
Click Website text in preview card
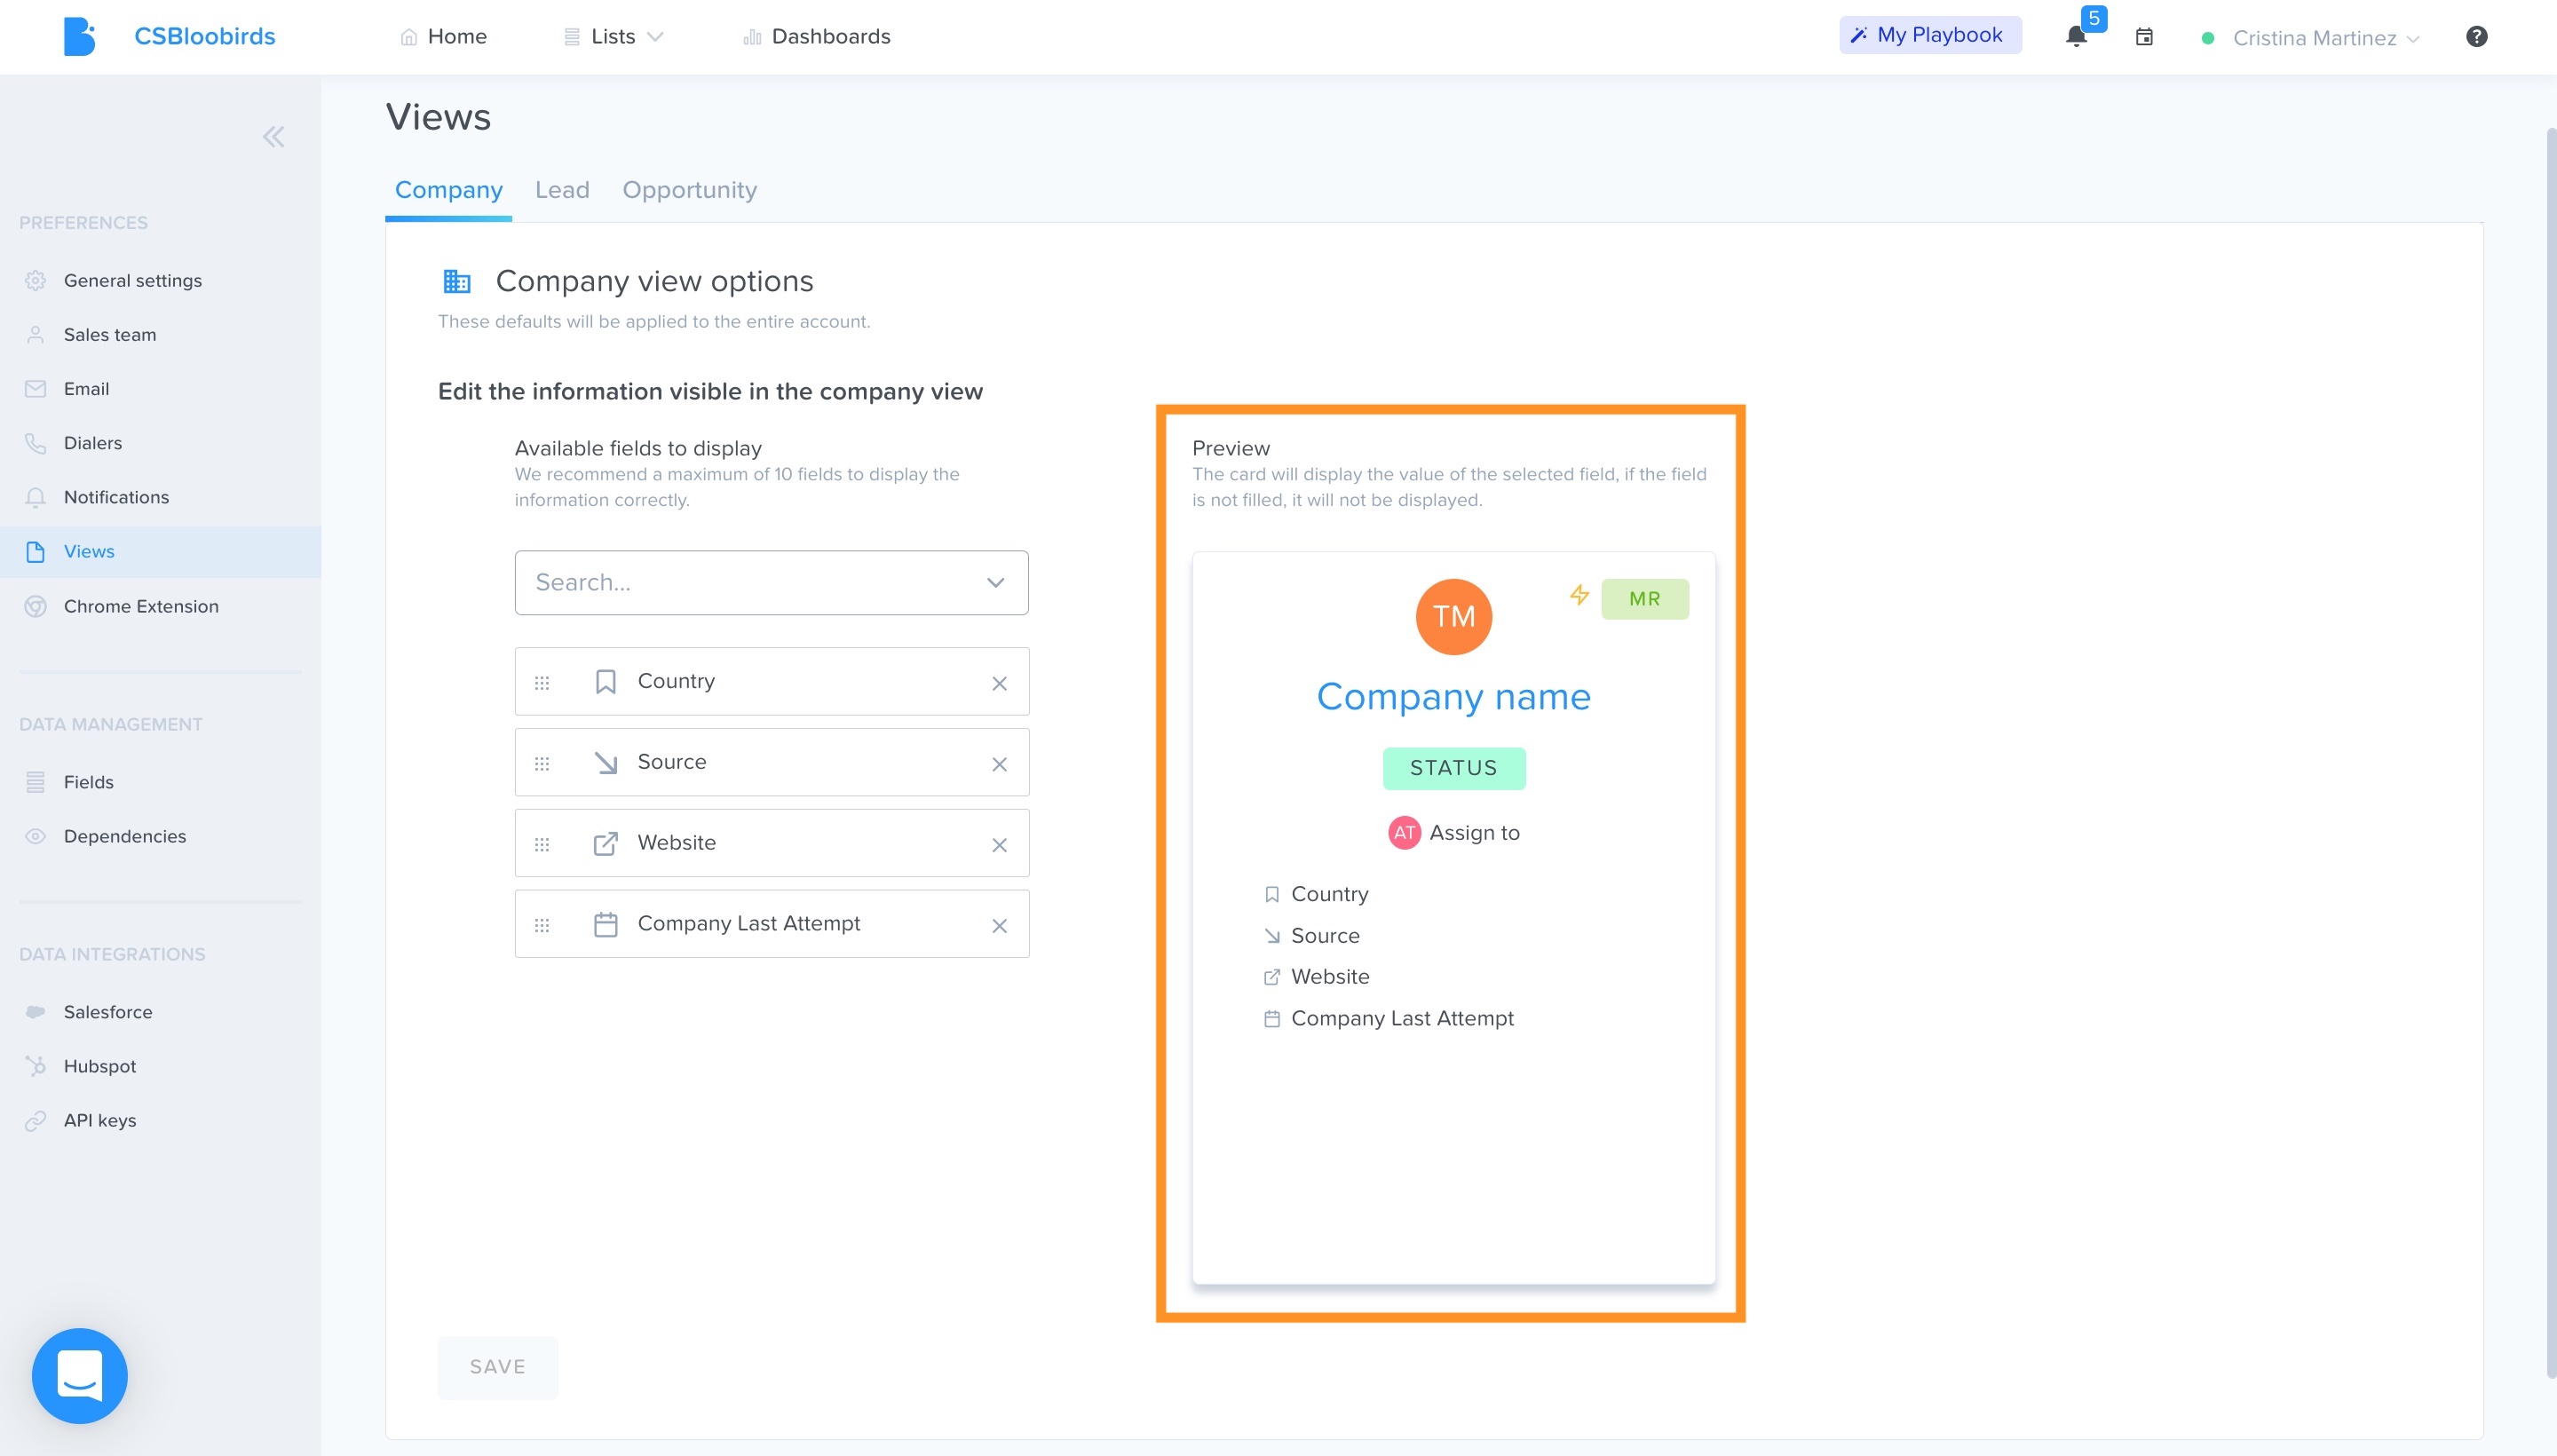(1330, 977)
